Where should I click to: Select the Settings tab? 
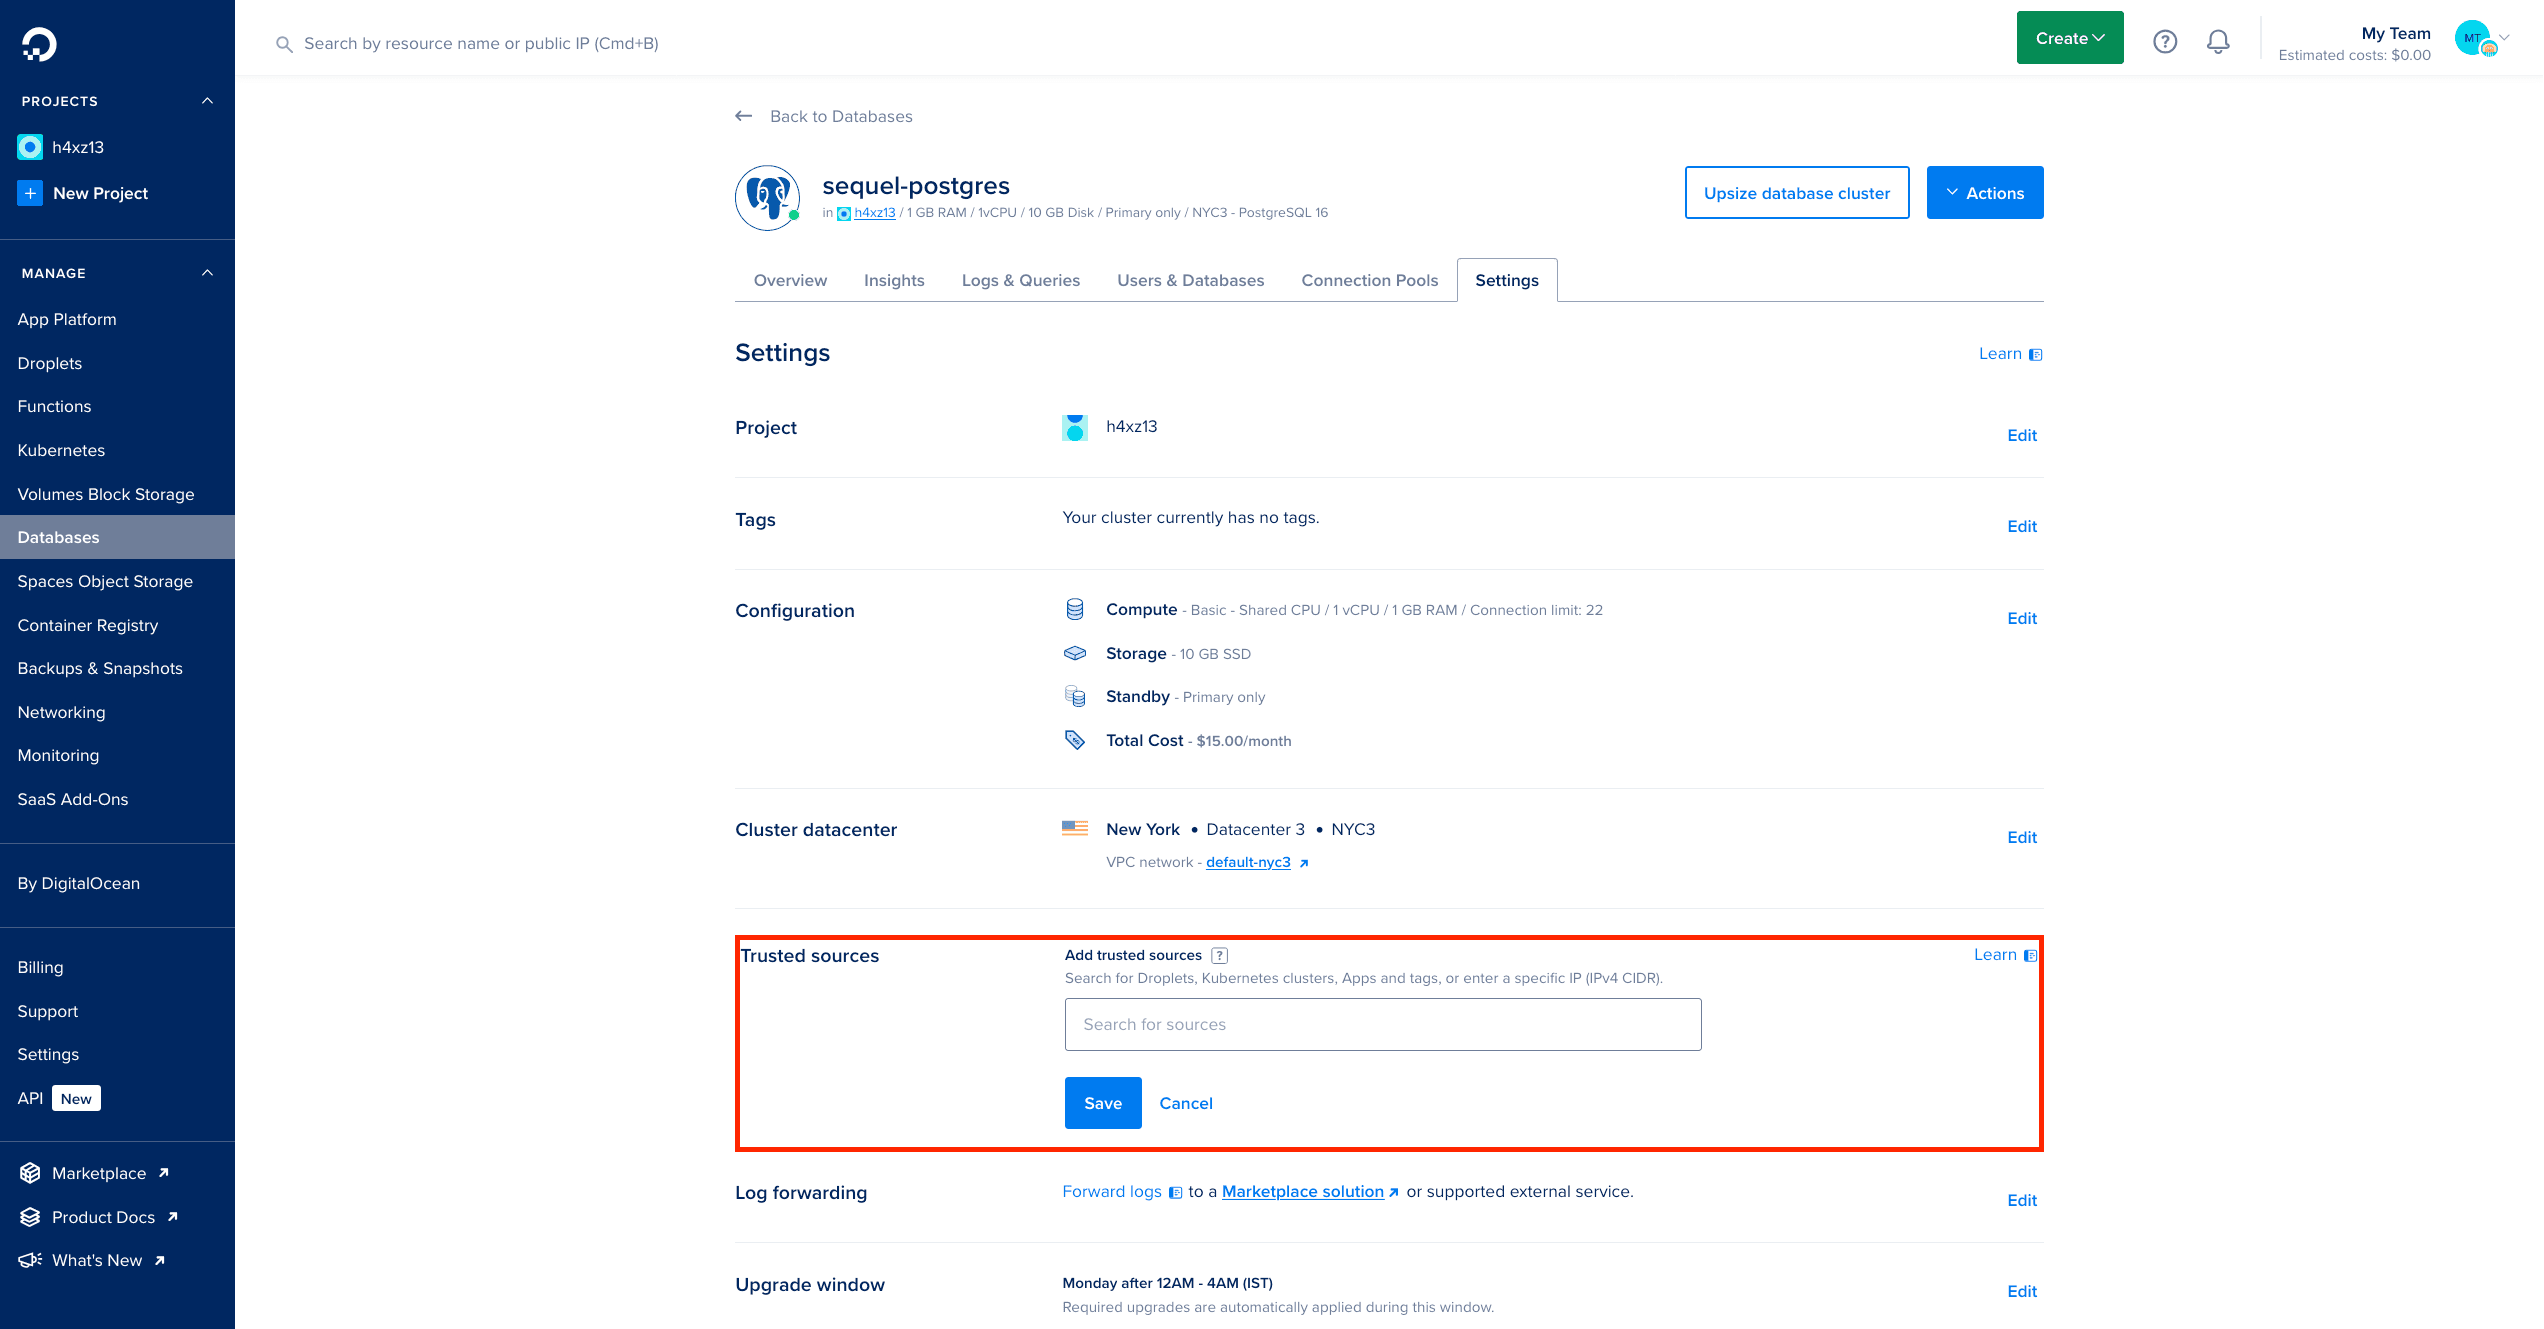(x=1507, y=280)
